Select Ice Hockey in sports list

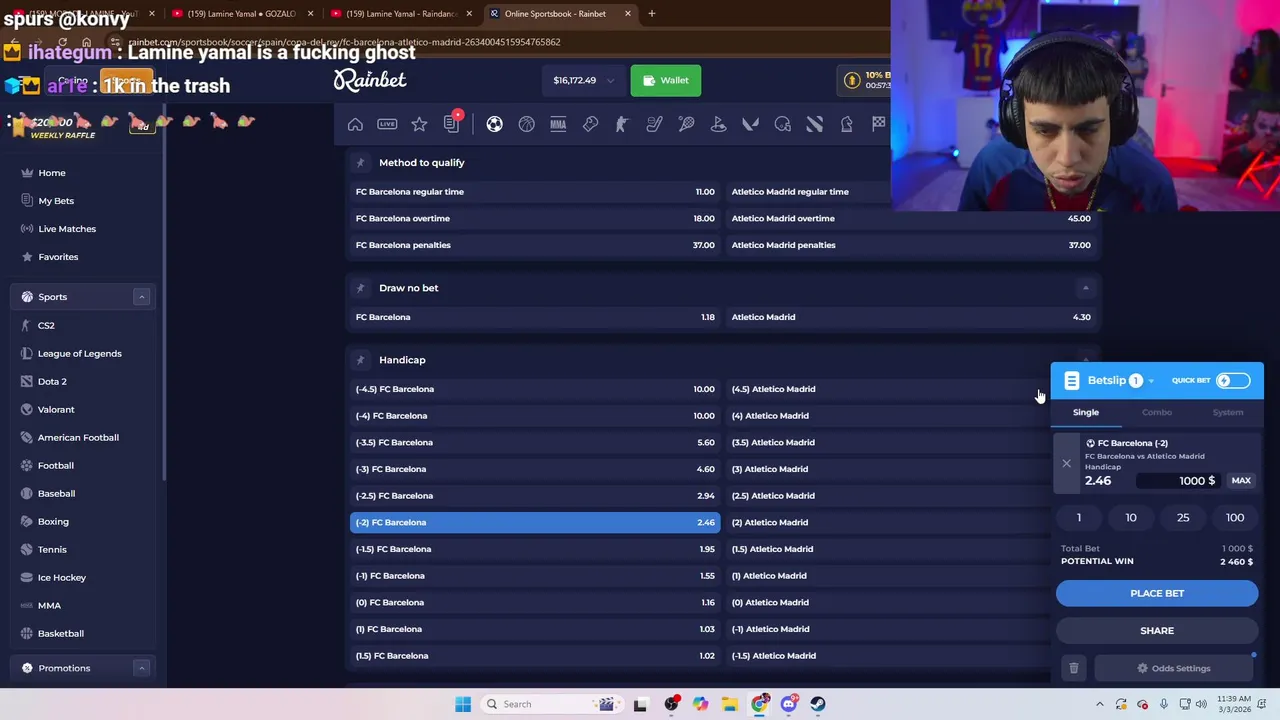tap(62, 577)
